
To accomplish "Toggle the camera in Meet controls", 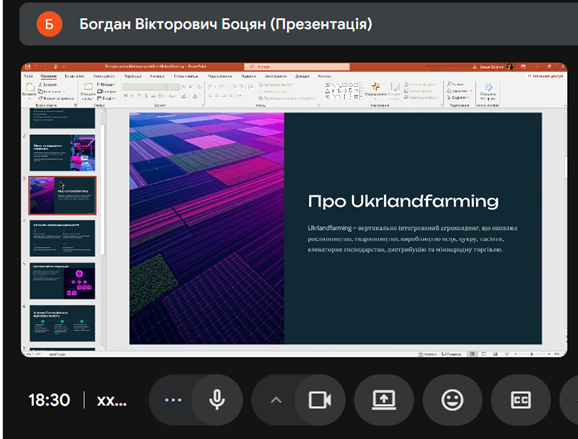I will [320, 400].
